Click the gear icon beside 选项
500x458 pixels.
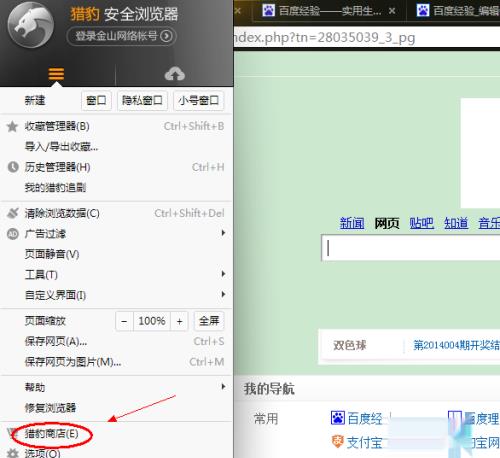click(x=13, y=453)
